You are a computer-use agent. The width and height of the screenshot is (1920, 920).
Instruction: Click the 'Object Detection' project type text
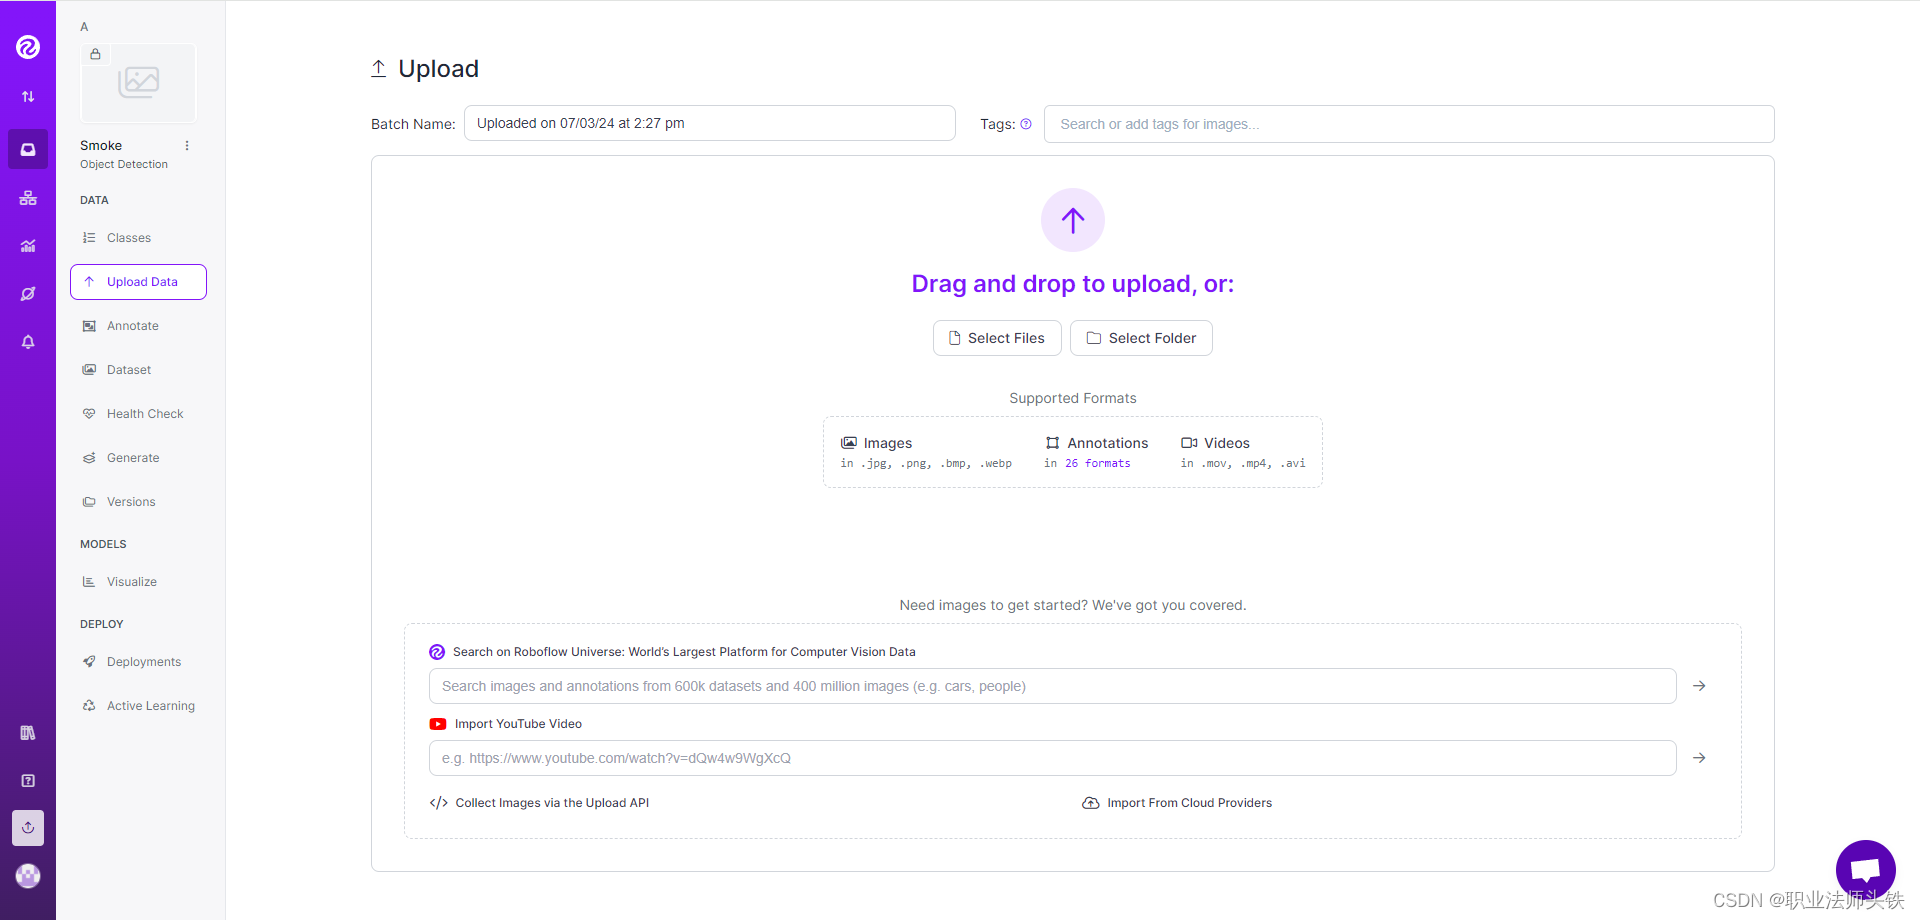click(x=124, y=165)
